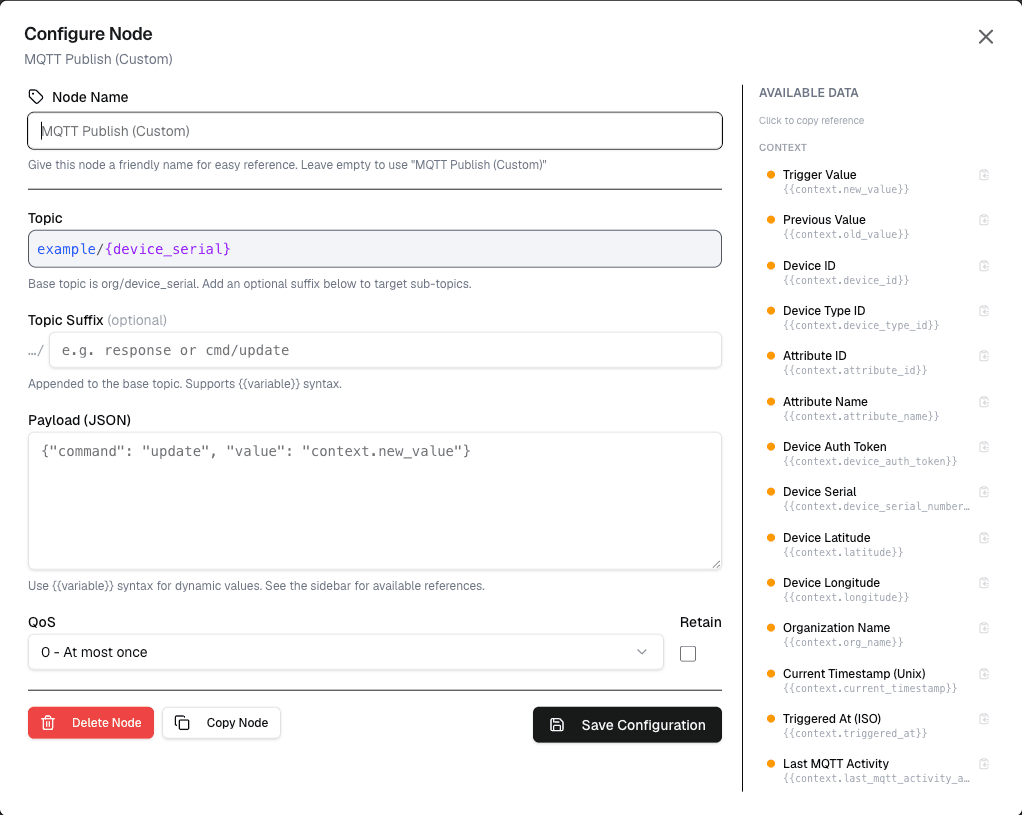Image resolution: width=1022 pixels, height=815 pixels.
Task: Copy the Trigger Value reference icon
Action: pos(984,175)
